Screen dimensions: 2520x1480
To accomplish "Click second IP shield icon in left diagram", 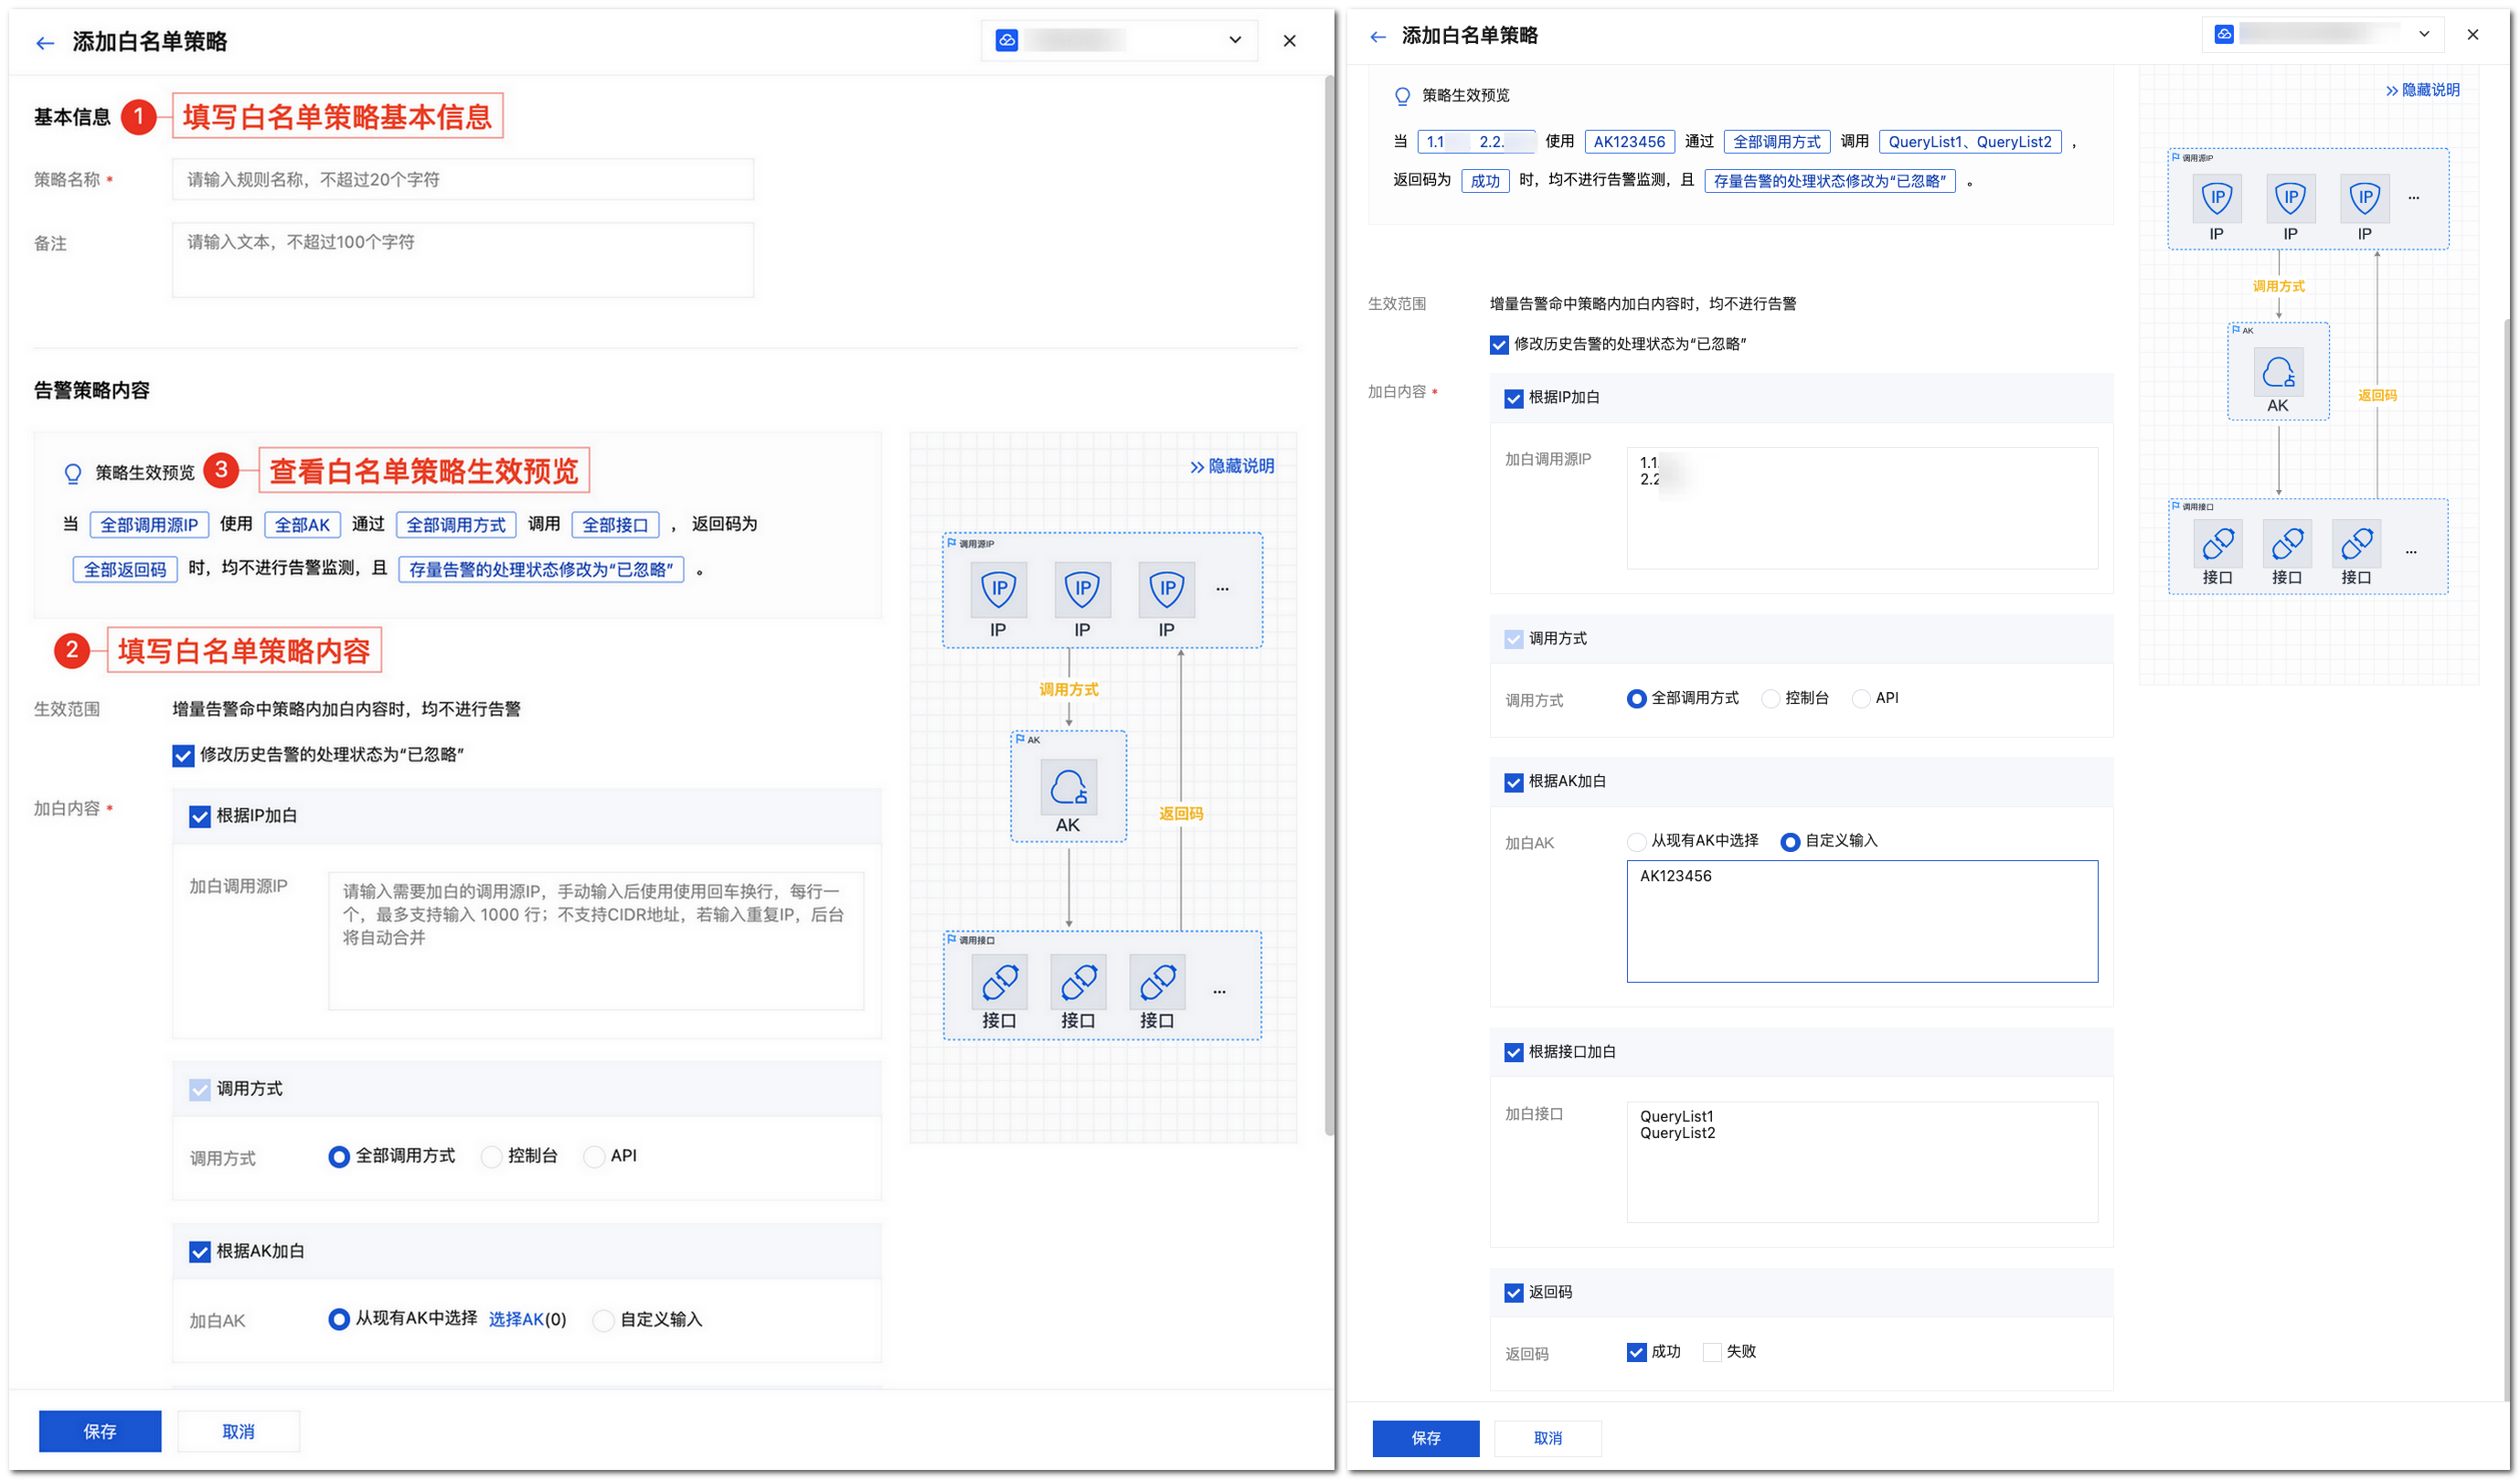I will 1082,589.
